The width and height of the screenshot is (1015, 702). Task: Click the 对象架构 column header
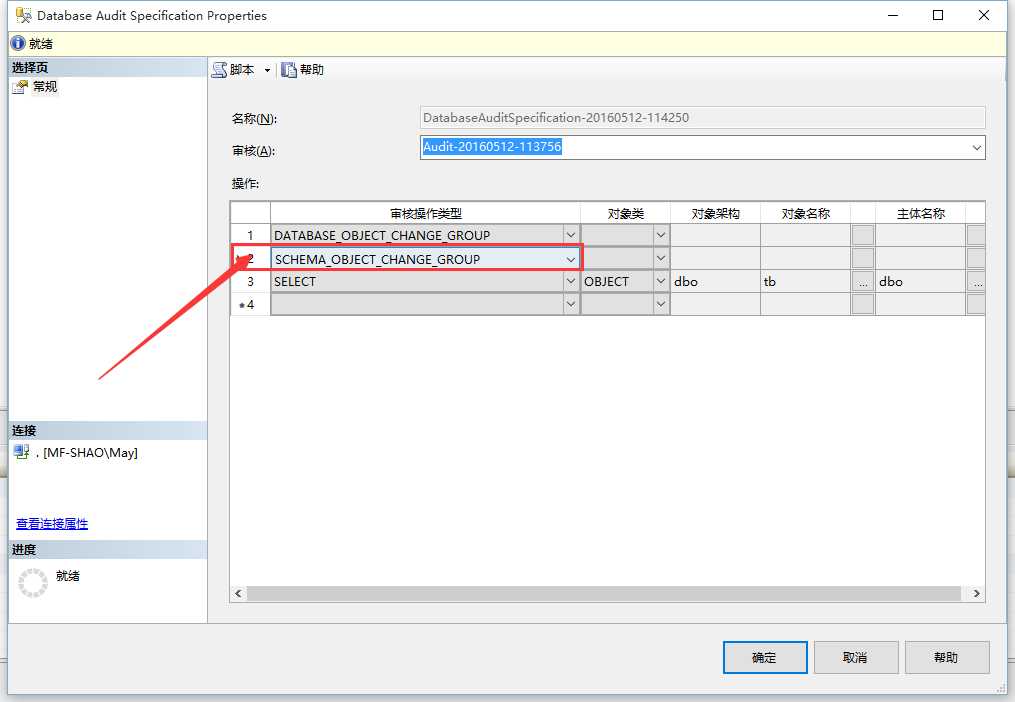[x=715, y=213]
